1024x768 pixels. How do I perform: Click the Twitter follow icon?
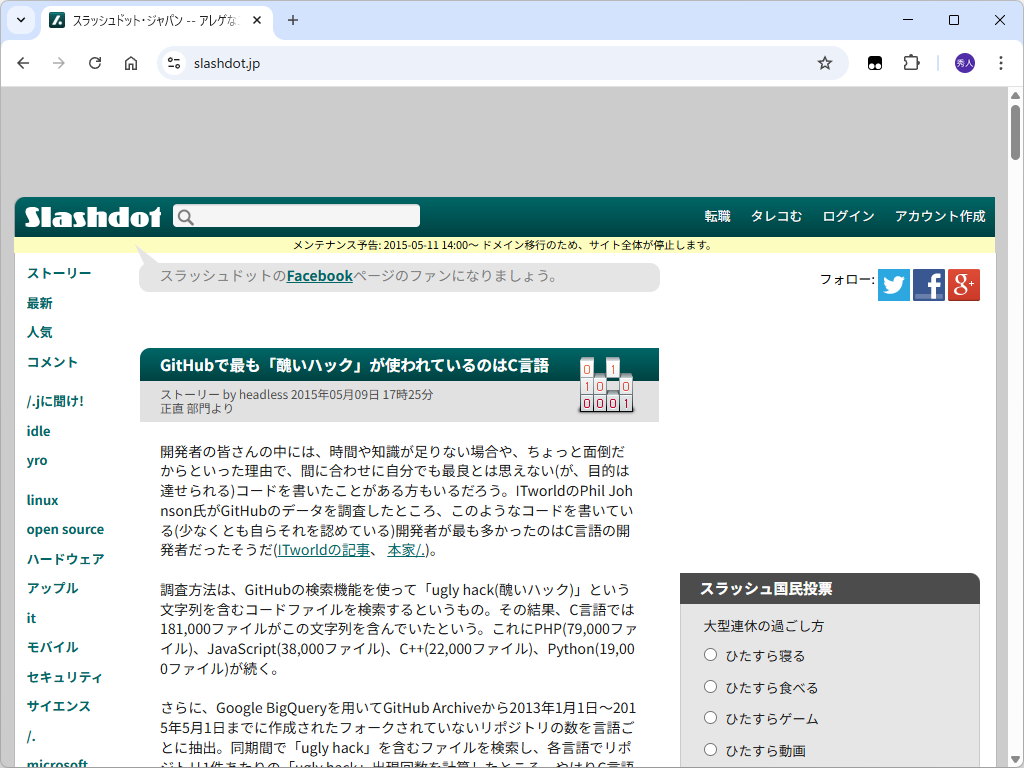tap(893, 284)
